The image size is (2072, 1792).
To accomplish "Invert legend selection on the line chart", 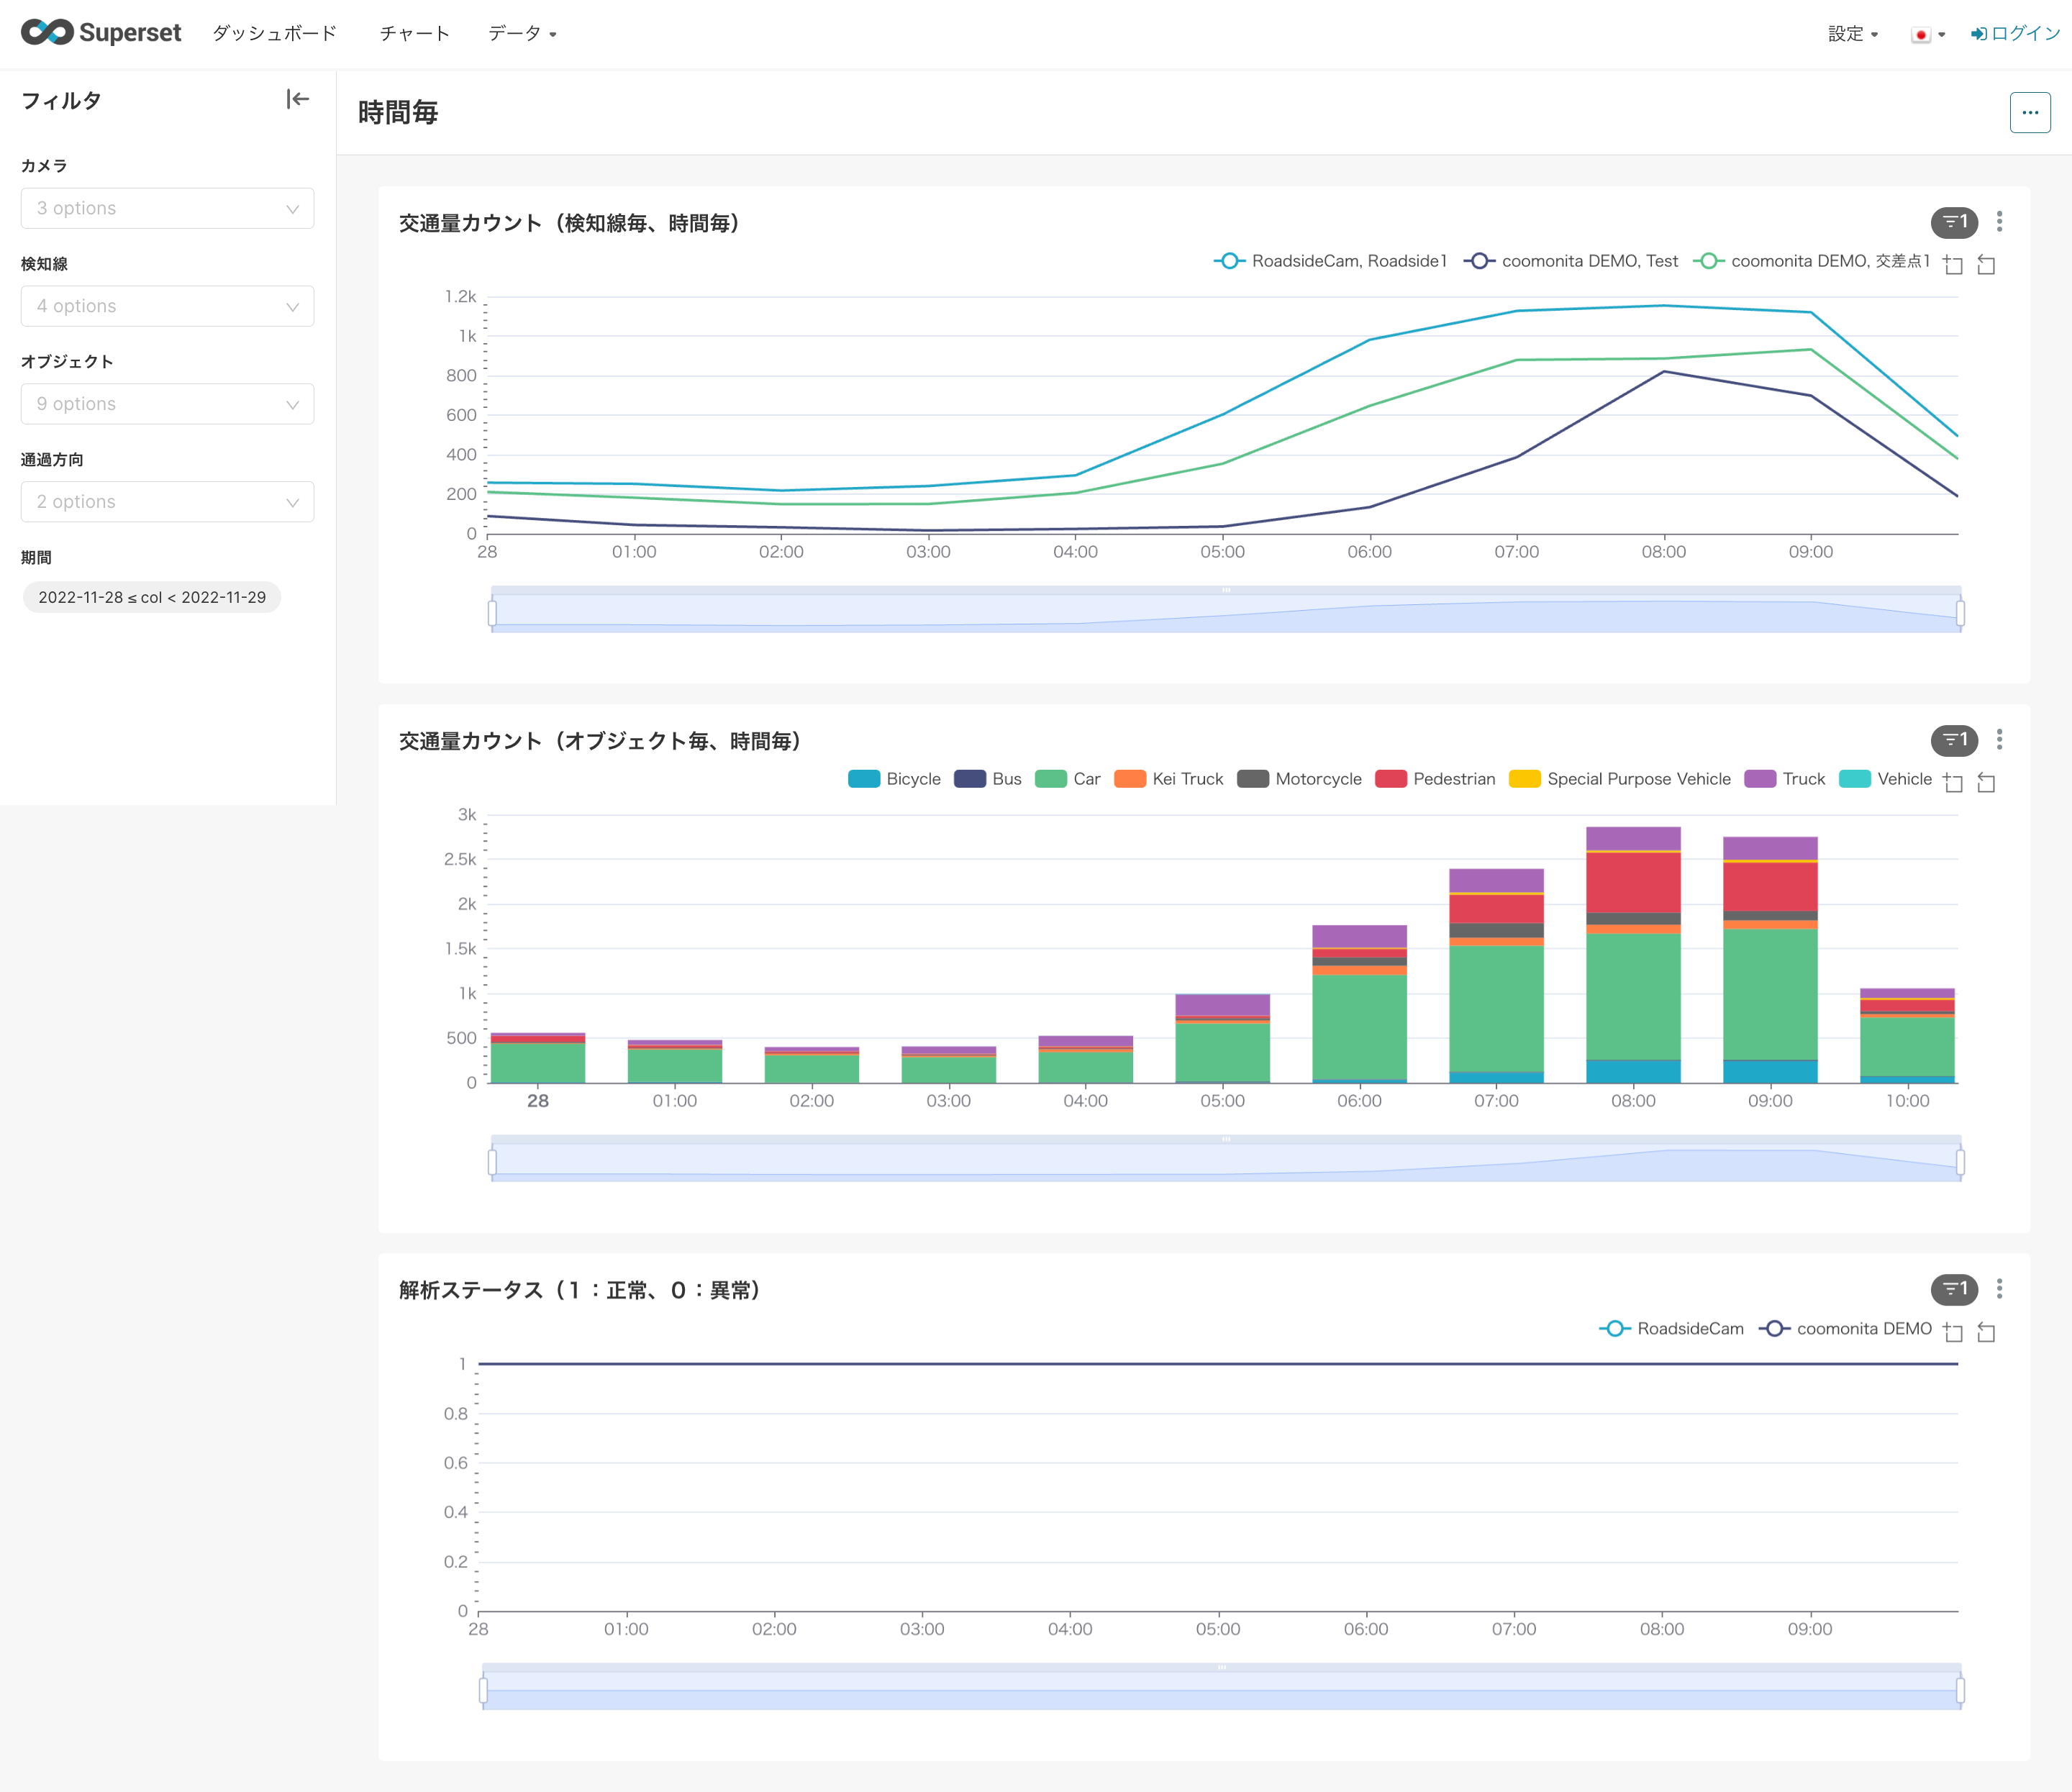I will click(x=1986, y=265).
